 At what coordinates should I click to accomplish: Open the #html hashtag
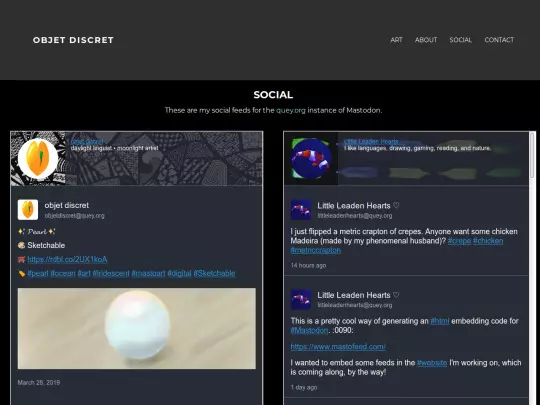440,321
